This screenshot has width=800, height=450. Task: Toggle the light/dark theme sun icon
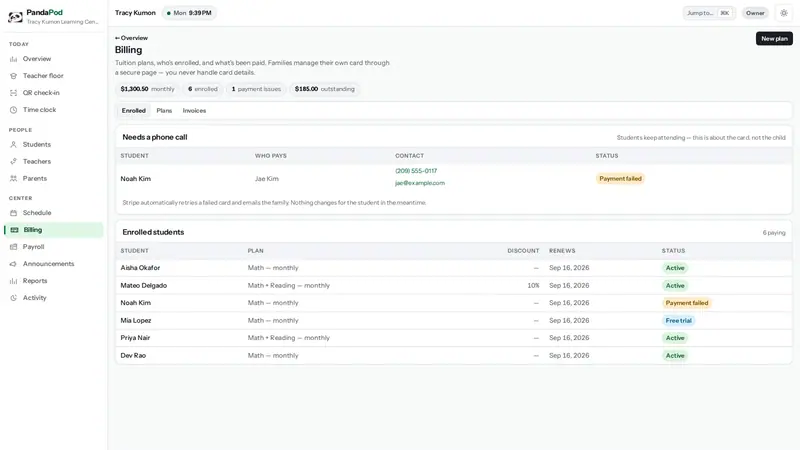click(x=784, y=13)
